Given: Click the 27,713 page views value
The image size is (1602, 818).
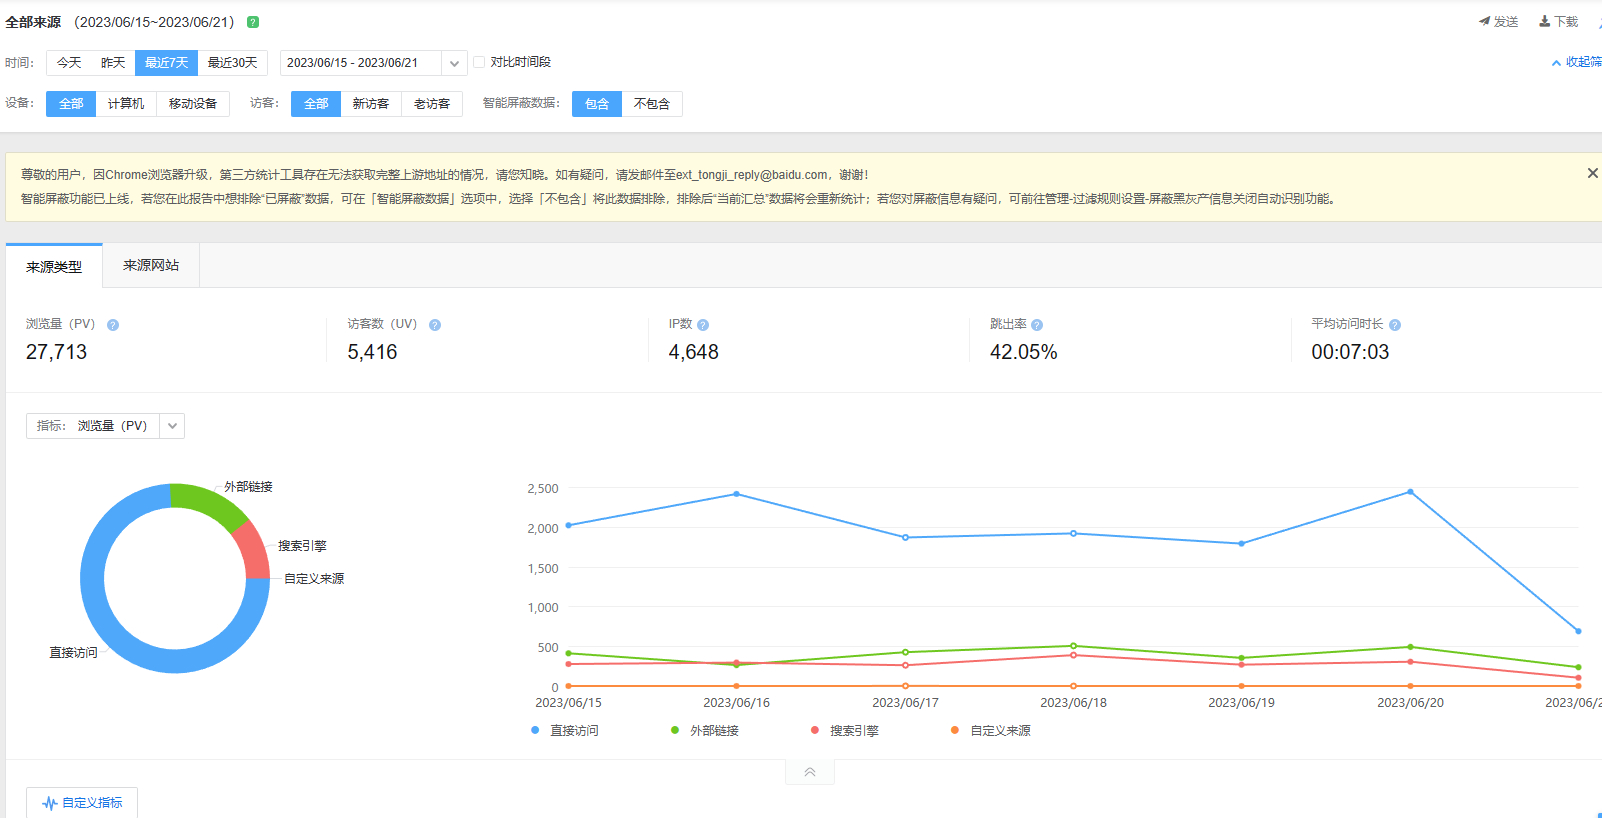Looking at the screenshot, I should click(57, 352).
